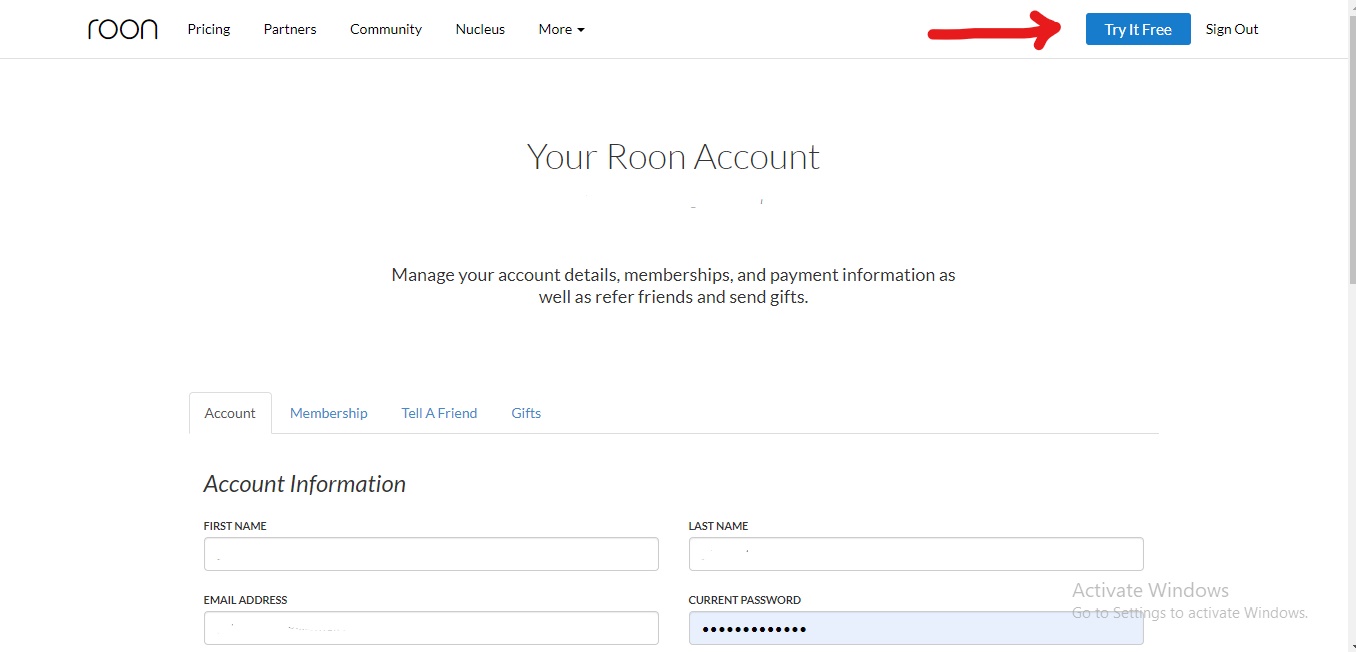Click into the Last Name field
Viewport: 1356px width, 652px height.
(x=916, y=554)
